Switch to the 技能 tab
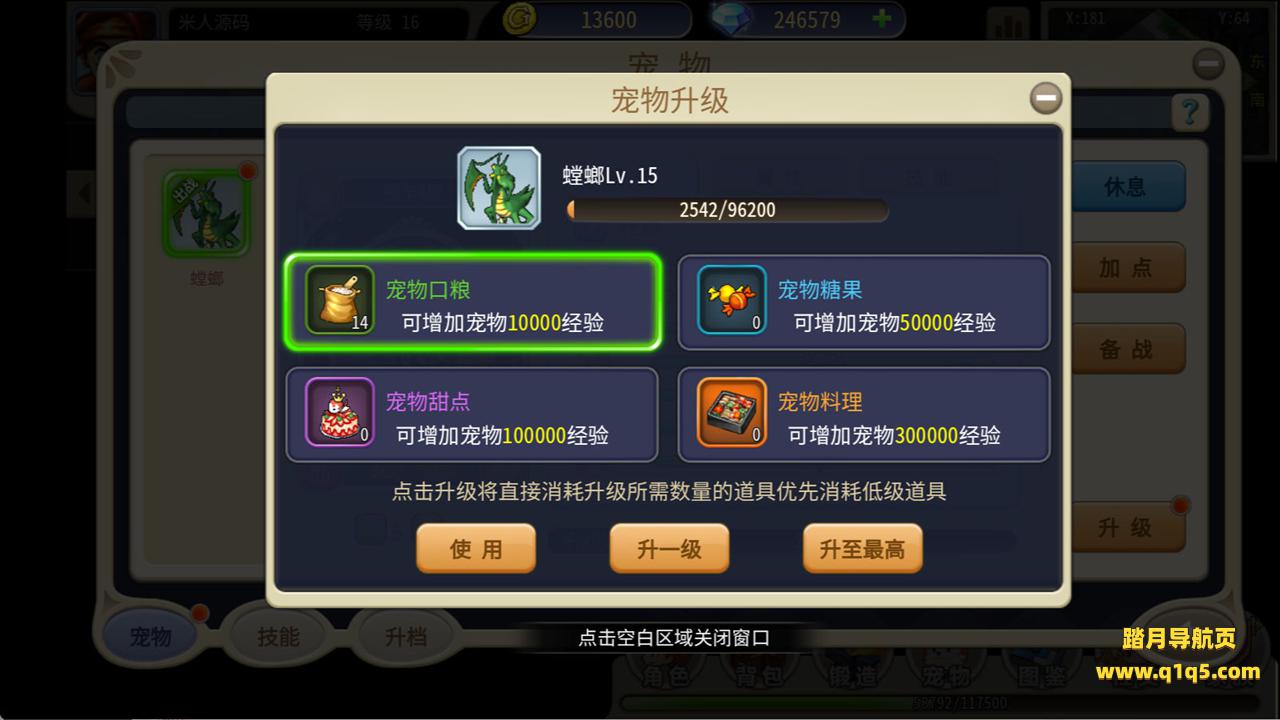The width and height of the screenshot is (1280, 720). coord(278,636)
